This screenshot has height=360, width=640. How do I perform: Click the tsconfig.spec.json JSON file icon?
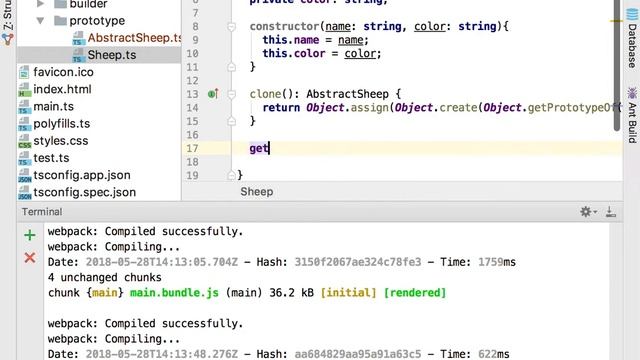pyautogui.click(x=24, y=192)
